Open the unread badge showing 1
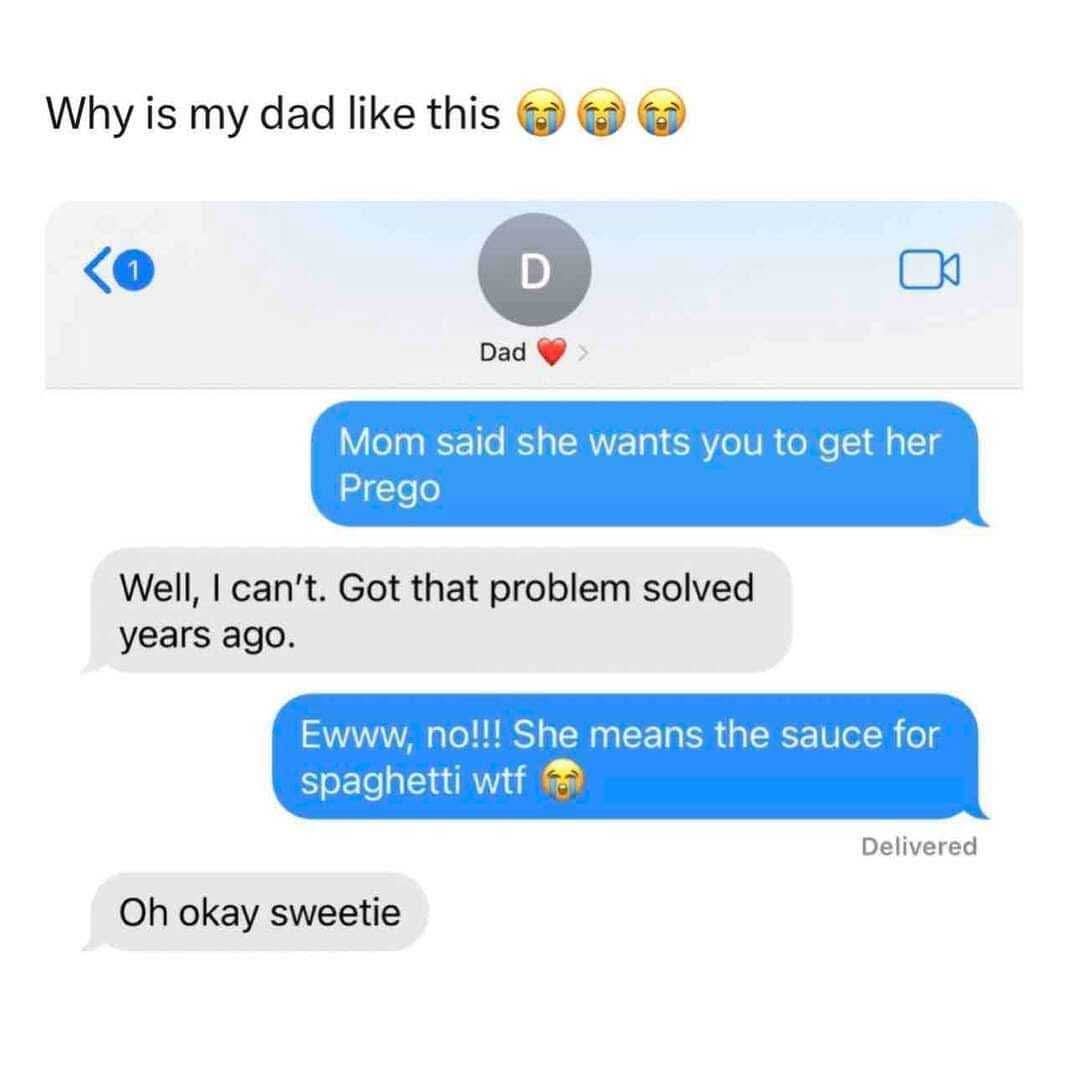 [x=135, y=271]
